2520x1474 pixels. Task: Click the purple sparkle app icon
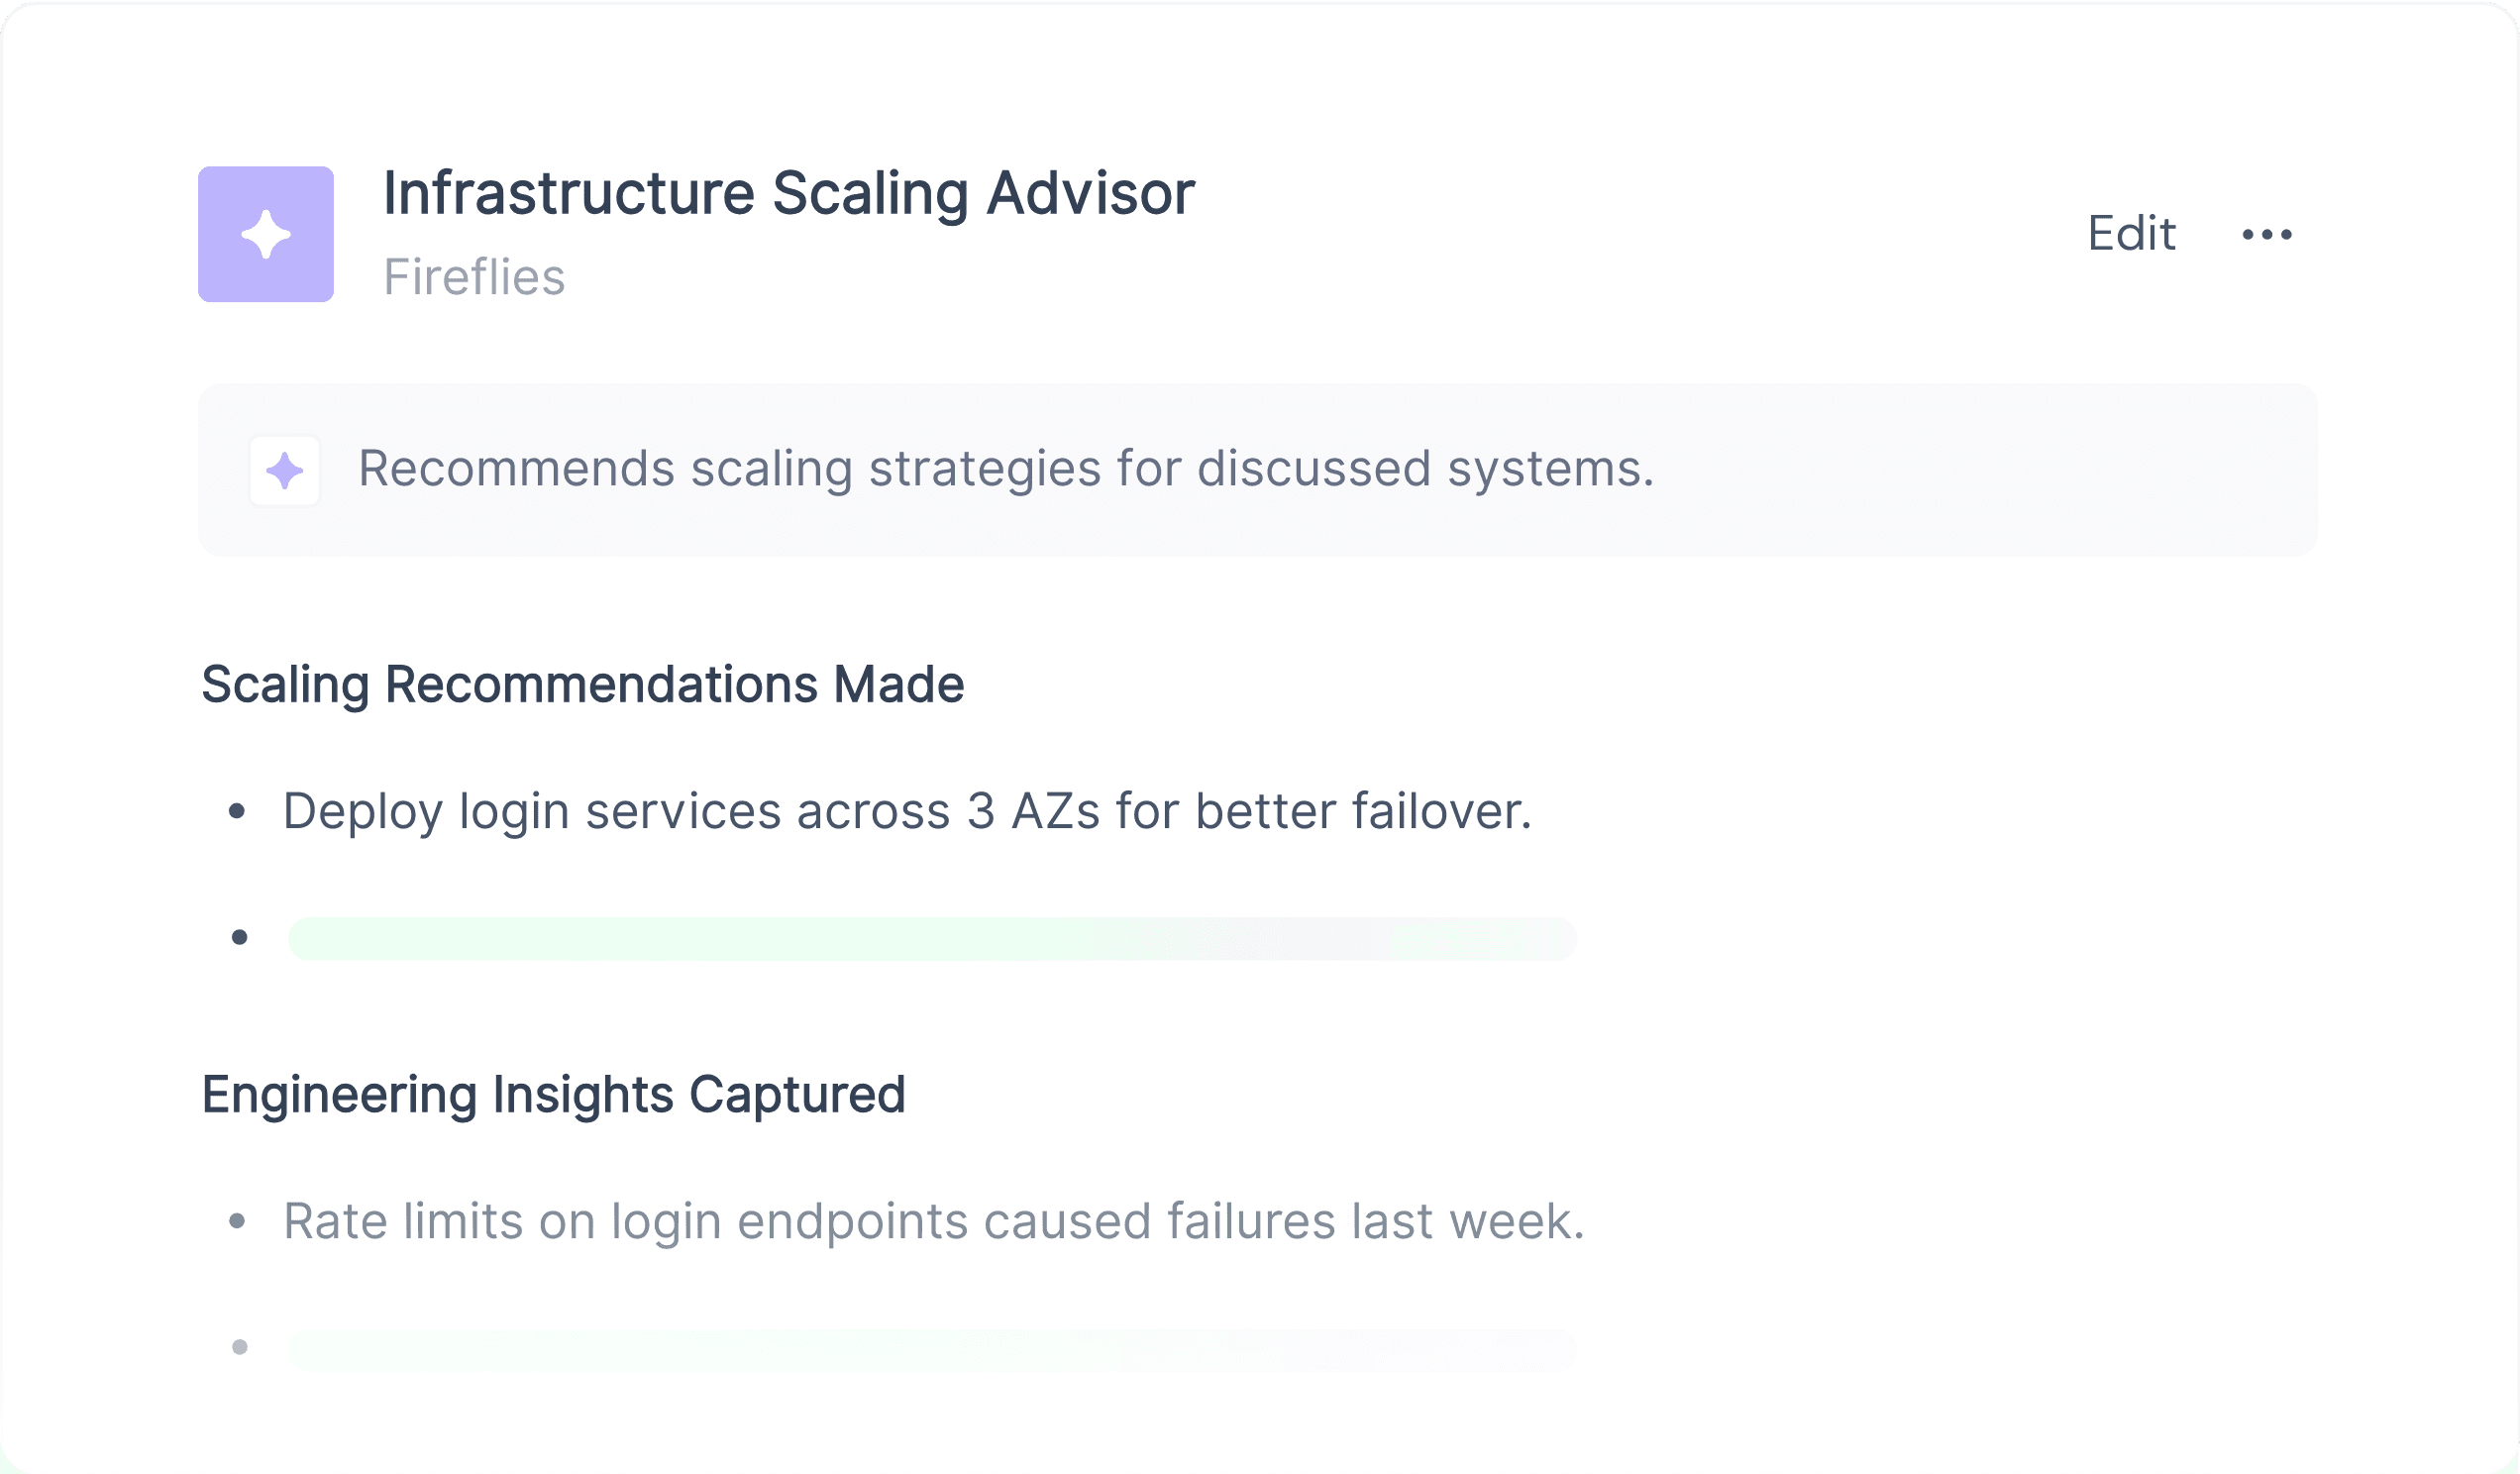pyautogui.click(x=266, y=234)
